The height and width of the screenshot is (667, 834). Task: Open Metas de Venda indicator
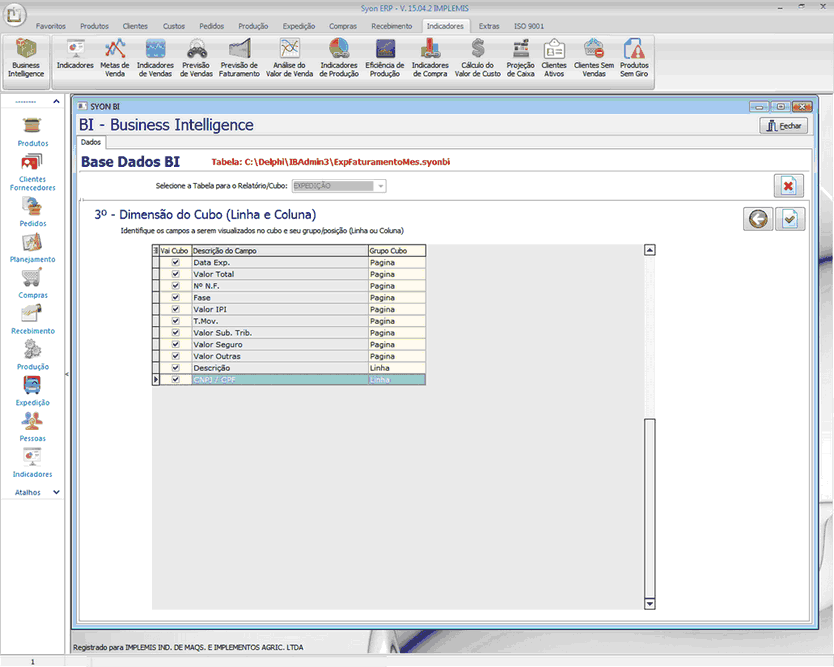tap(115, 58)
